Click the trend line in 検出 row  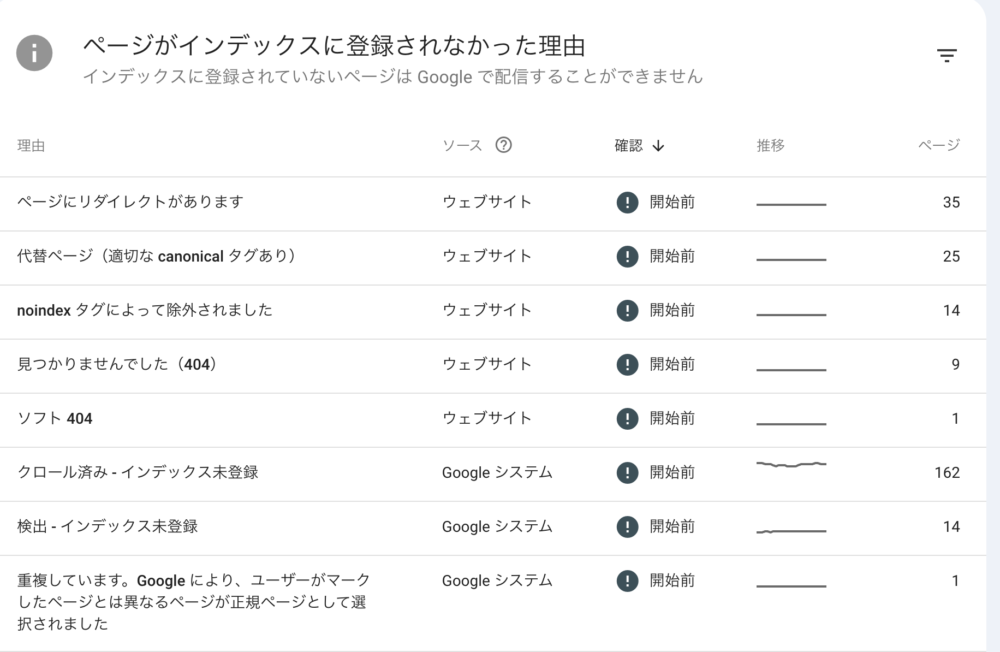pos(791,531)
